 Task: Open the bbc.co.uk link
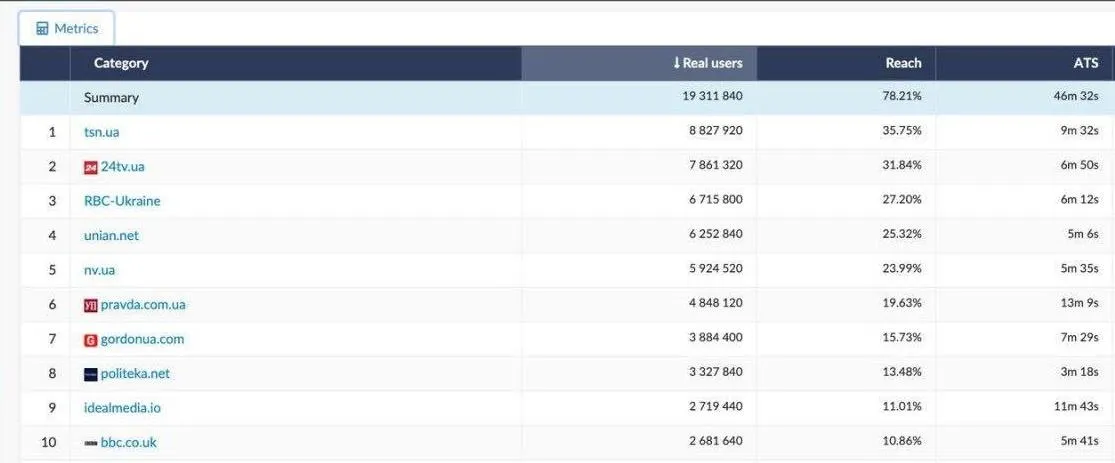coord(128,443)
